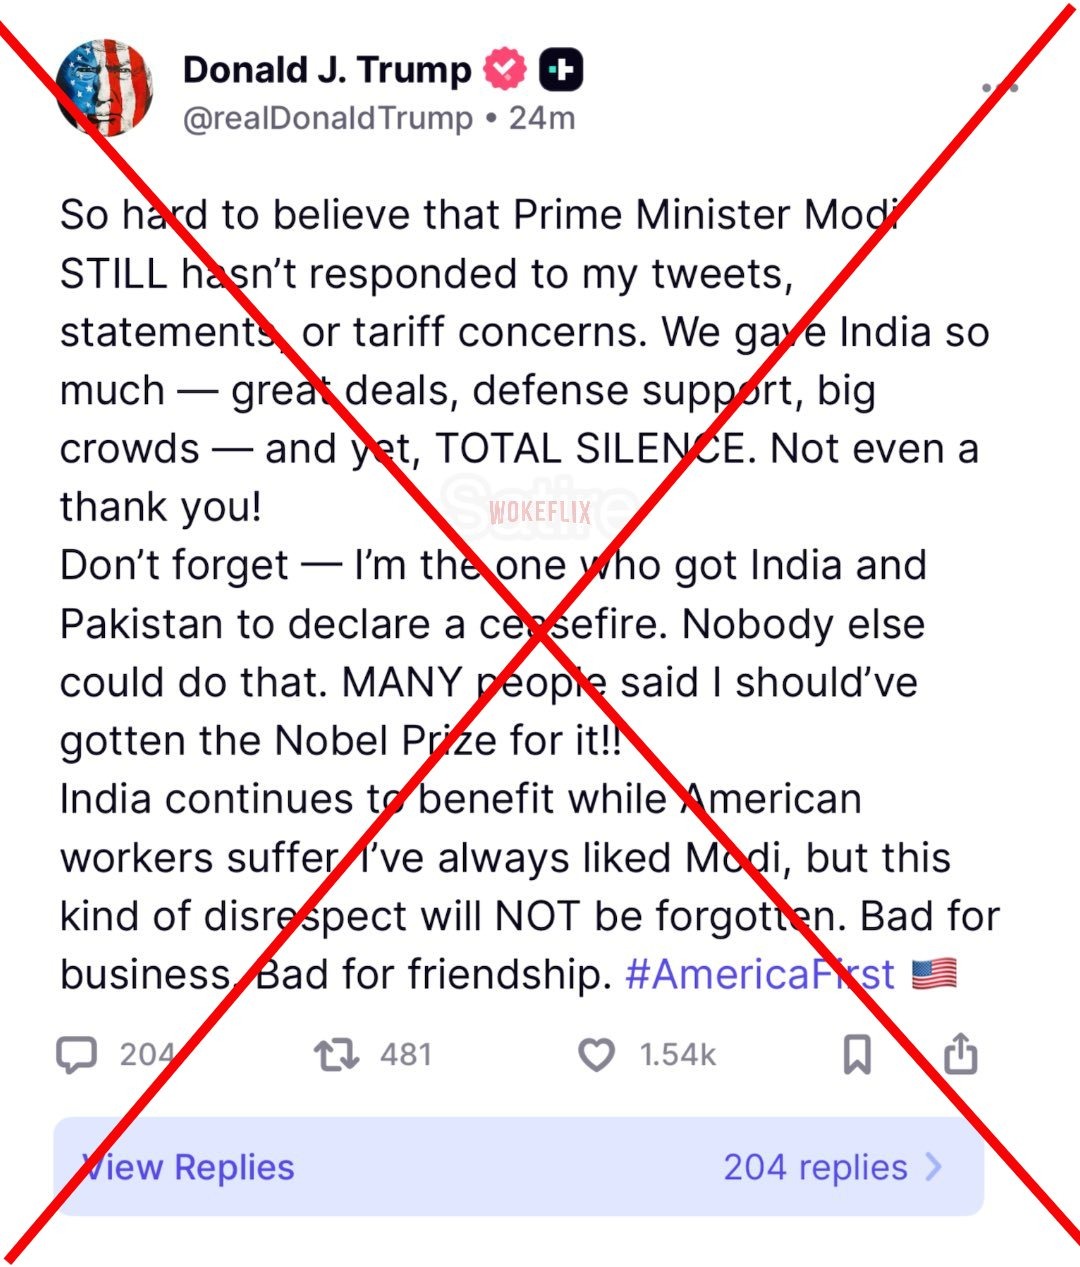Click the WOKEFLIX watermark text
The height and width of the screenshot is (1267, 1080).
coord(540,514)
